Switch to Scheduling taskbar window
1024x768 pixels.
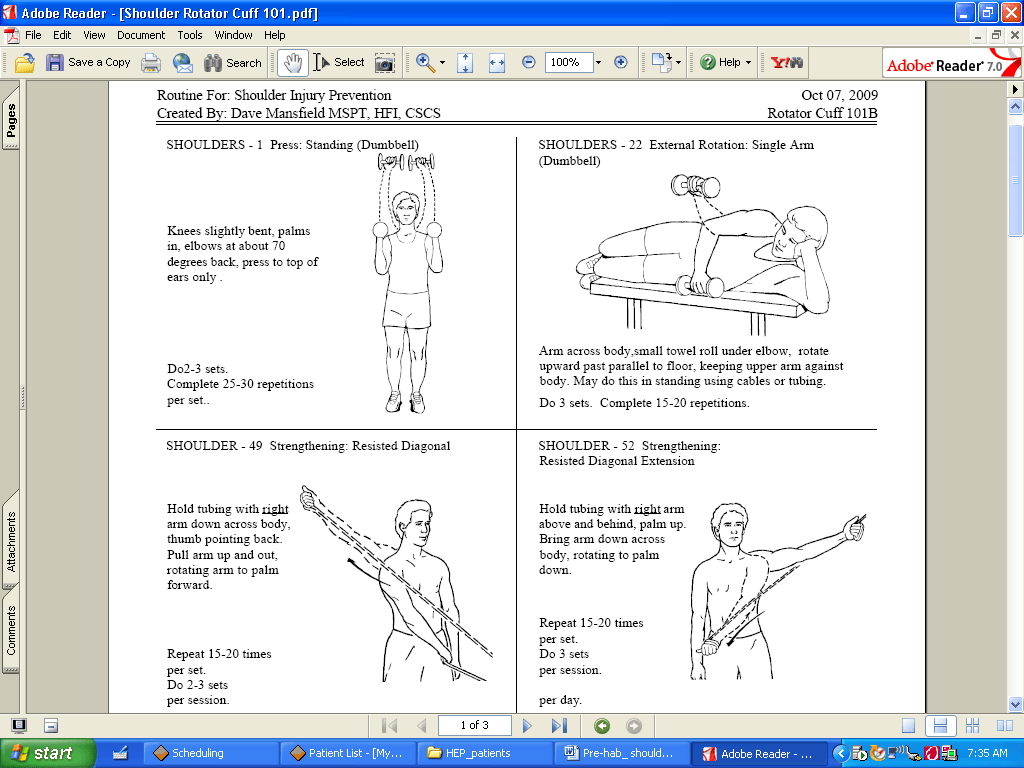click(x=210, y=753)
